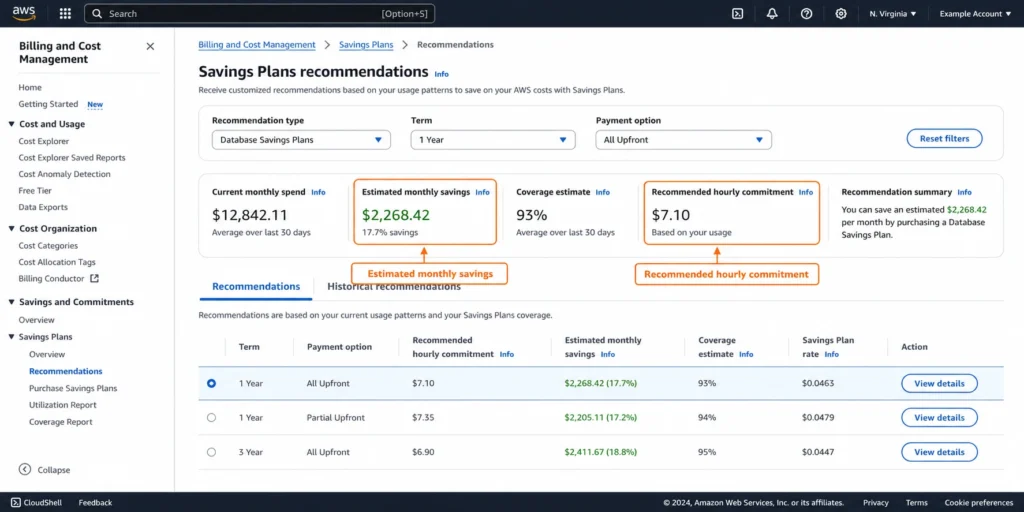Open Purchase Savings Plans page
This screenshot has height=512, width=1024.
(x=73, y=388)
